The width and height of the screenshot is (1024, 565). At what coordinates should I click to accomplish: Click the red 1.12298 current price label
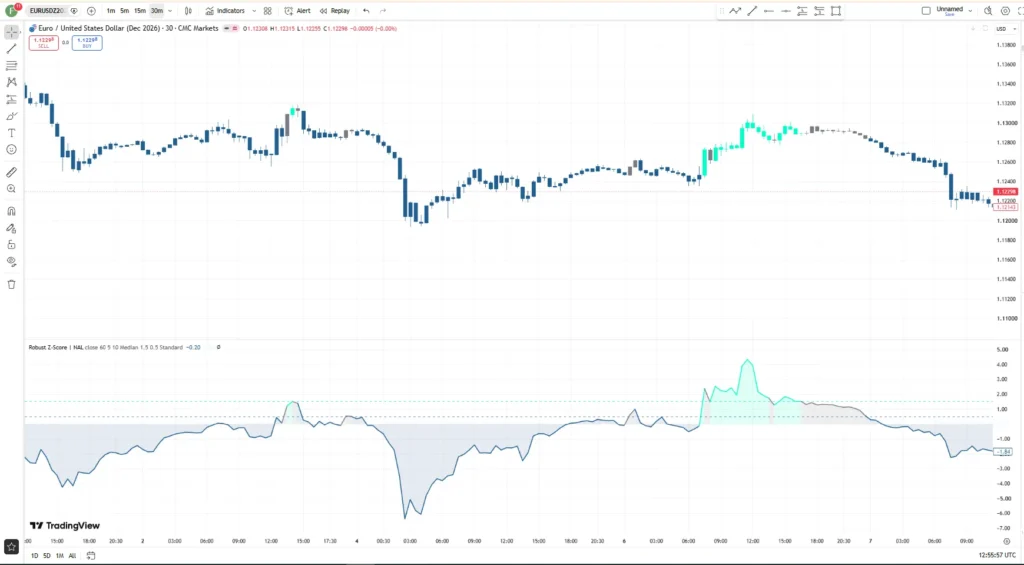(1004, 191)
